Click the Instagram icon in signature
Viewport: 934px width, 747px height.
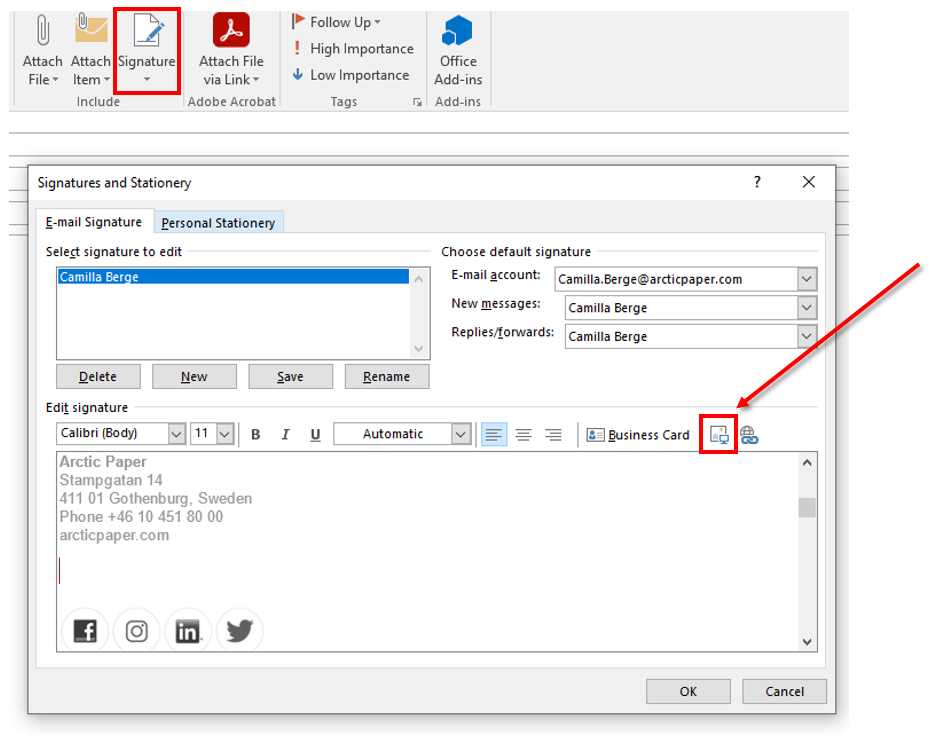(x=136, y=630)
